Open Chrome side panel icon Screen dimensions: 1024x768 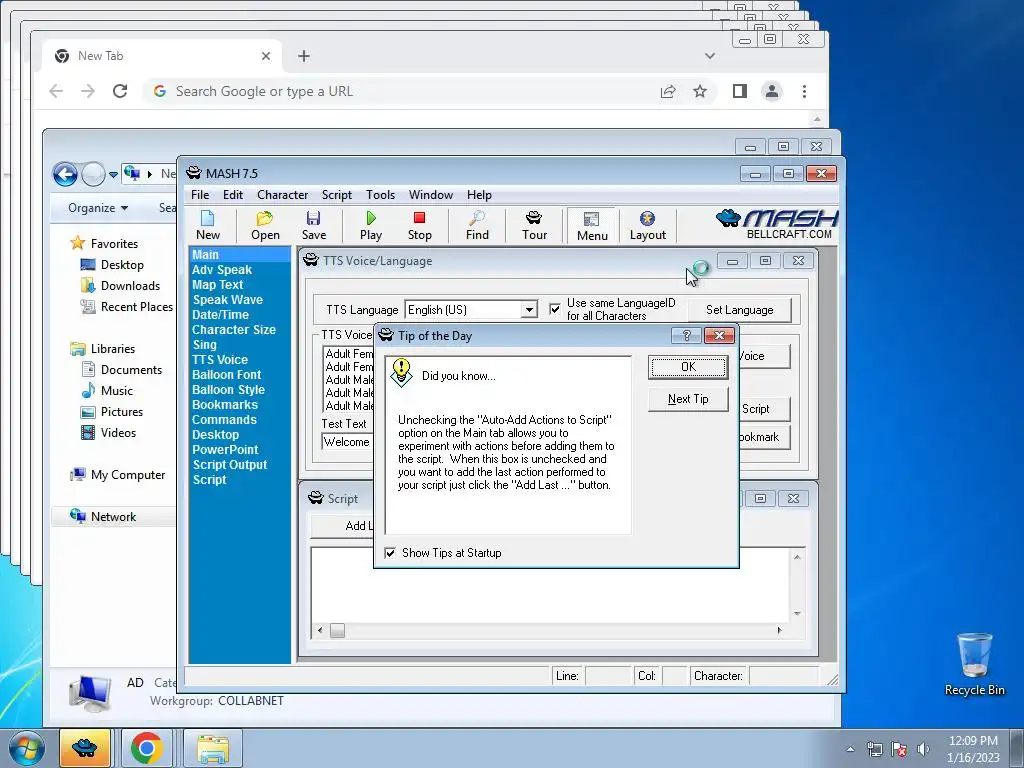point(739,91)
